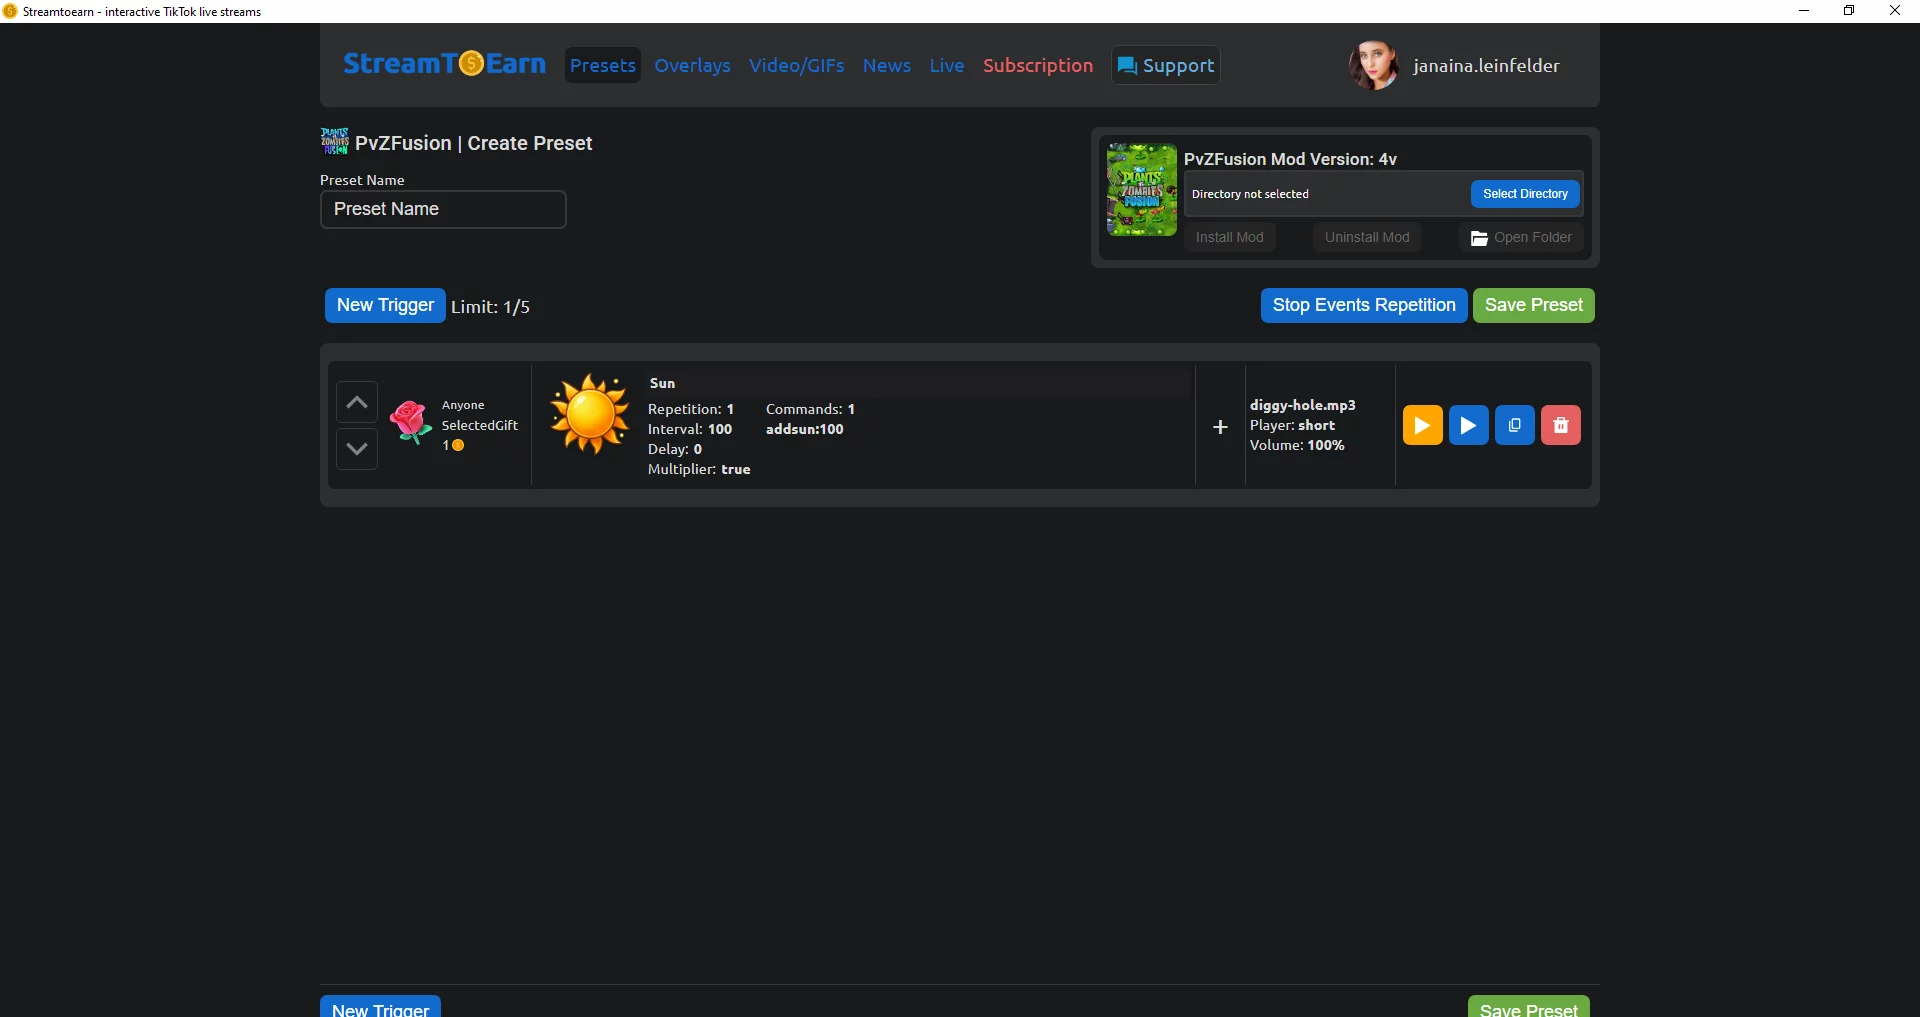
Task: Click the gift coin cost indicator
Action: pyautogui.click(x=453, y=445)
